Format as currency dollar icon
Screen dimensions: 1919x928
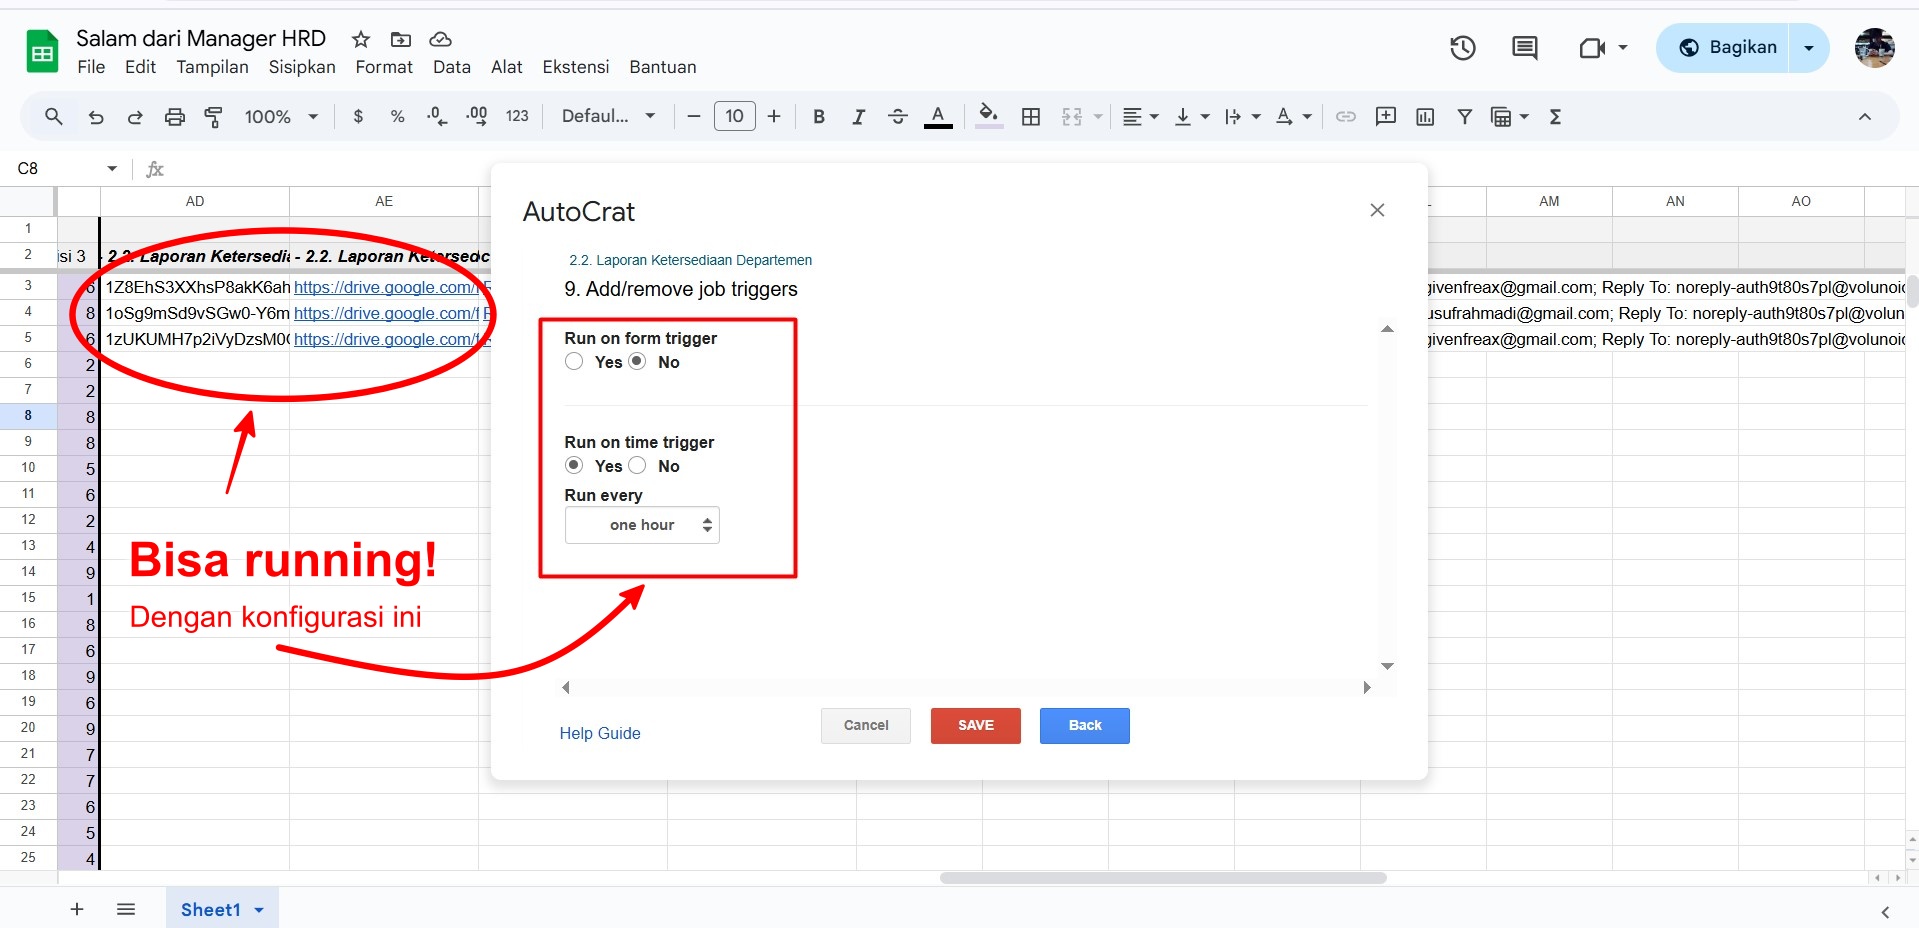click(358, 116)
